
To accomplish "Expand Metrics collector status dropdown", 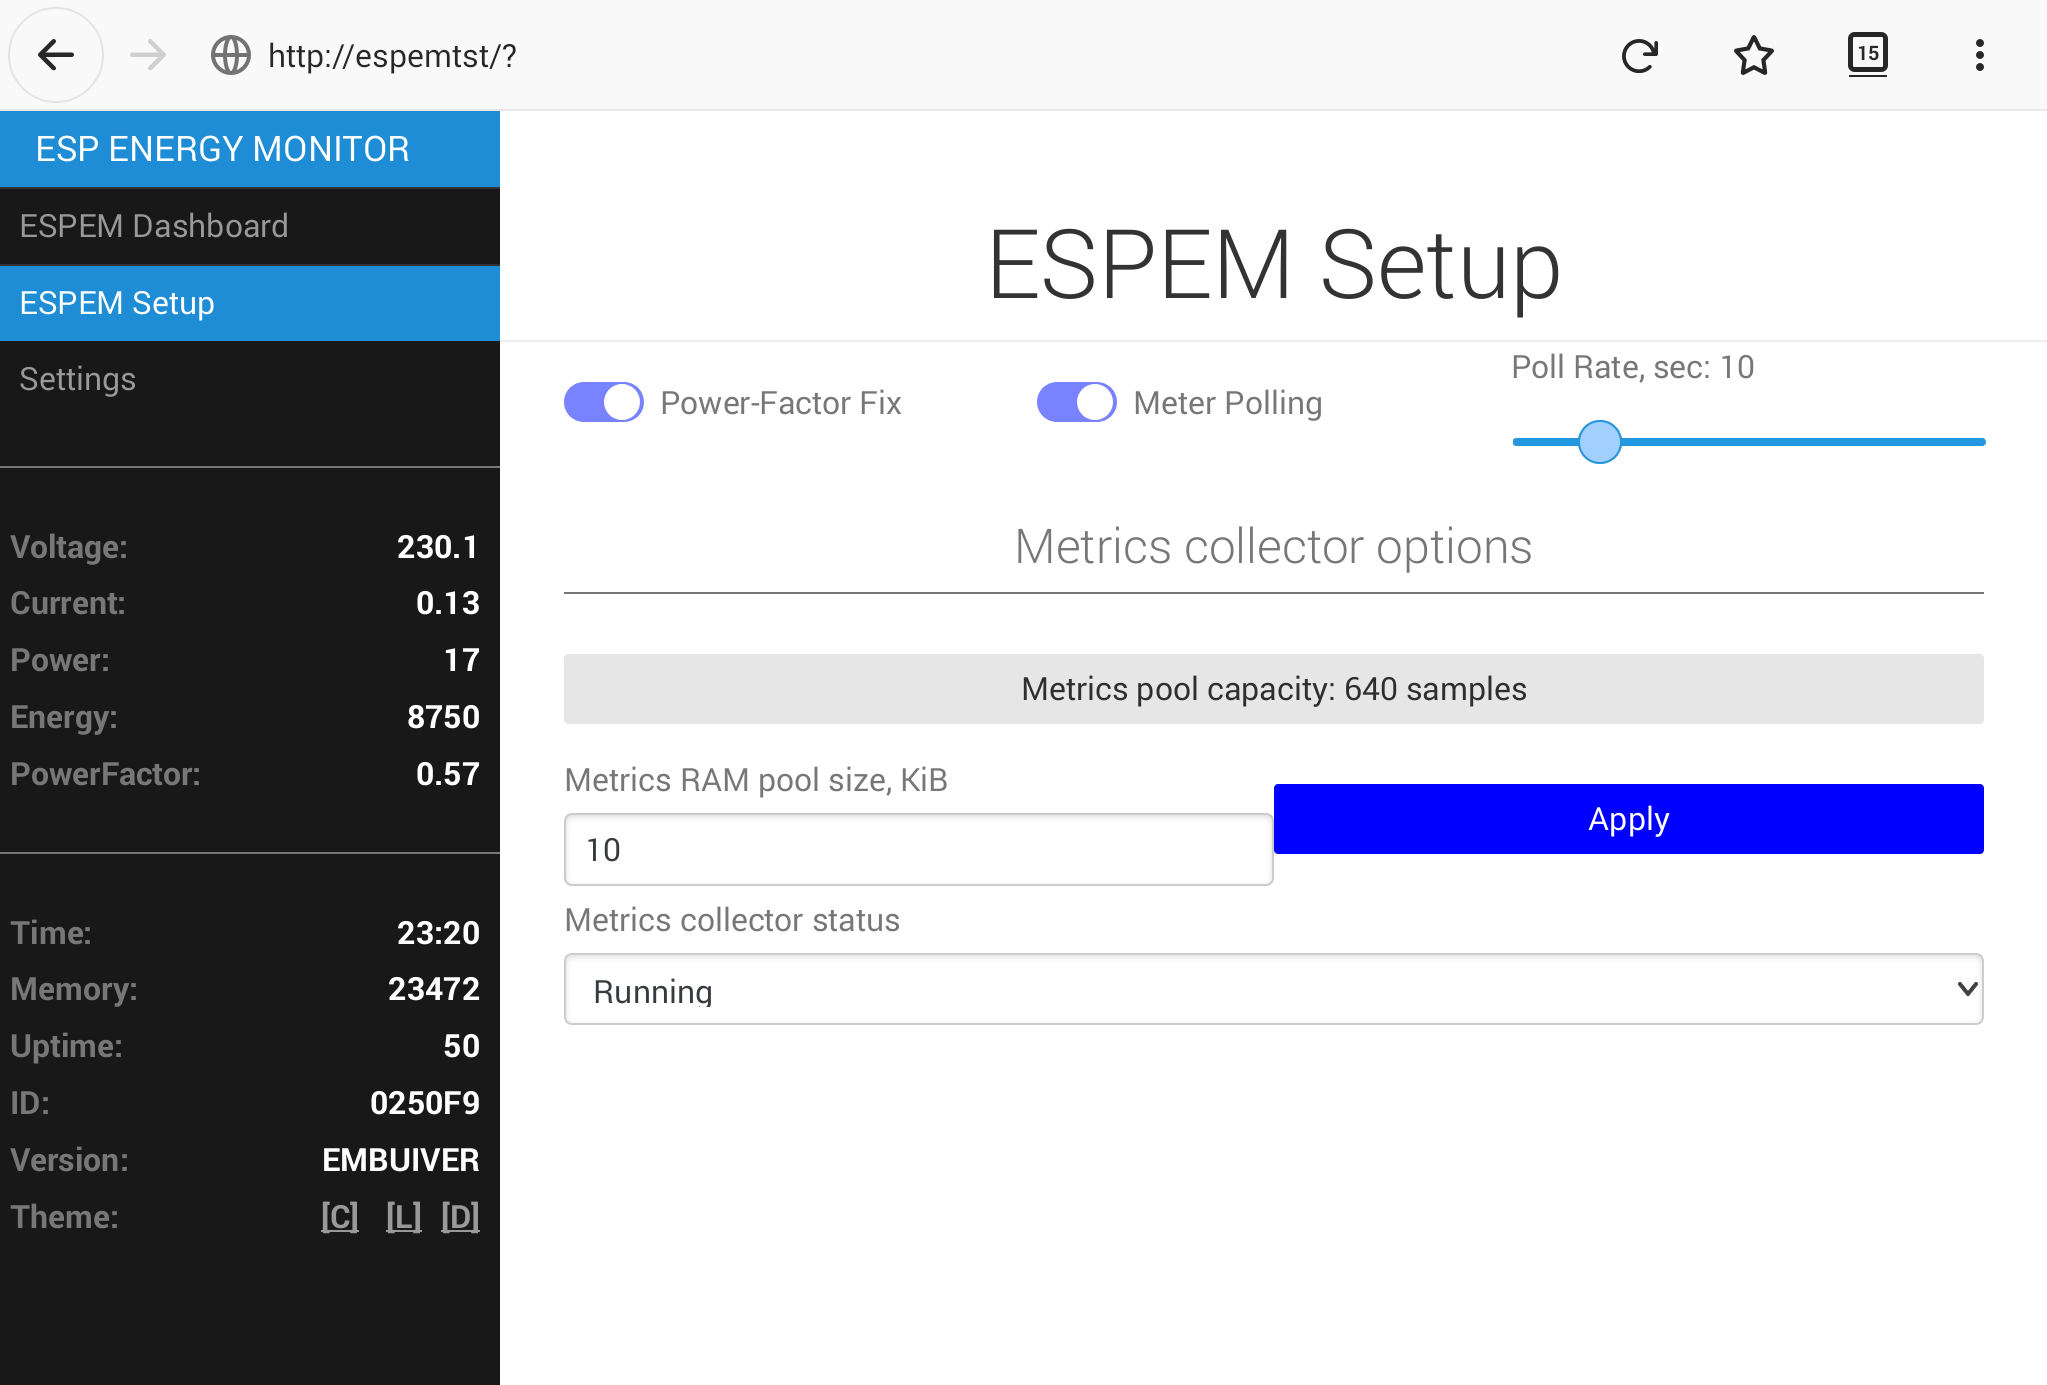I will 1272,990.
